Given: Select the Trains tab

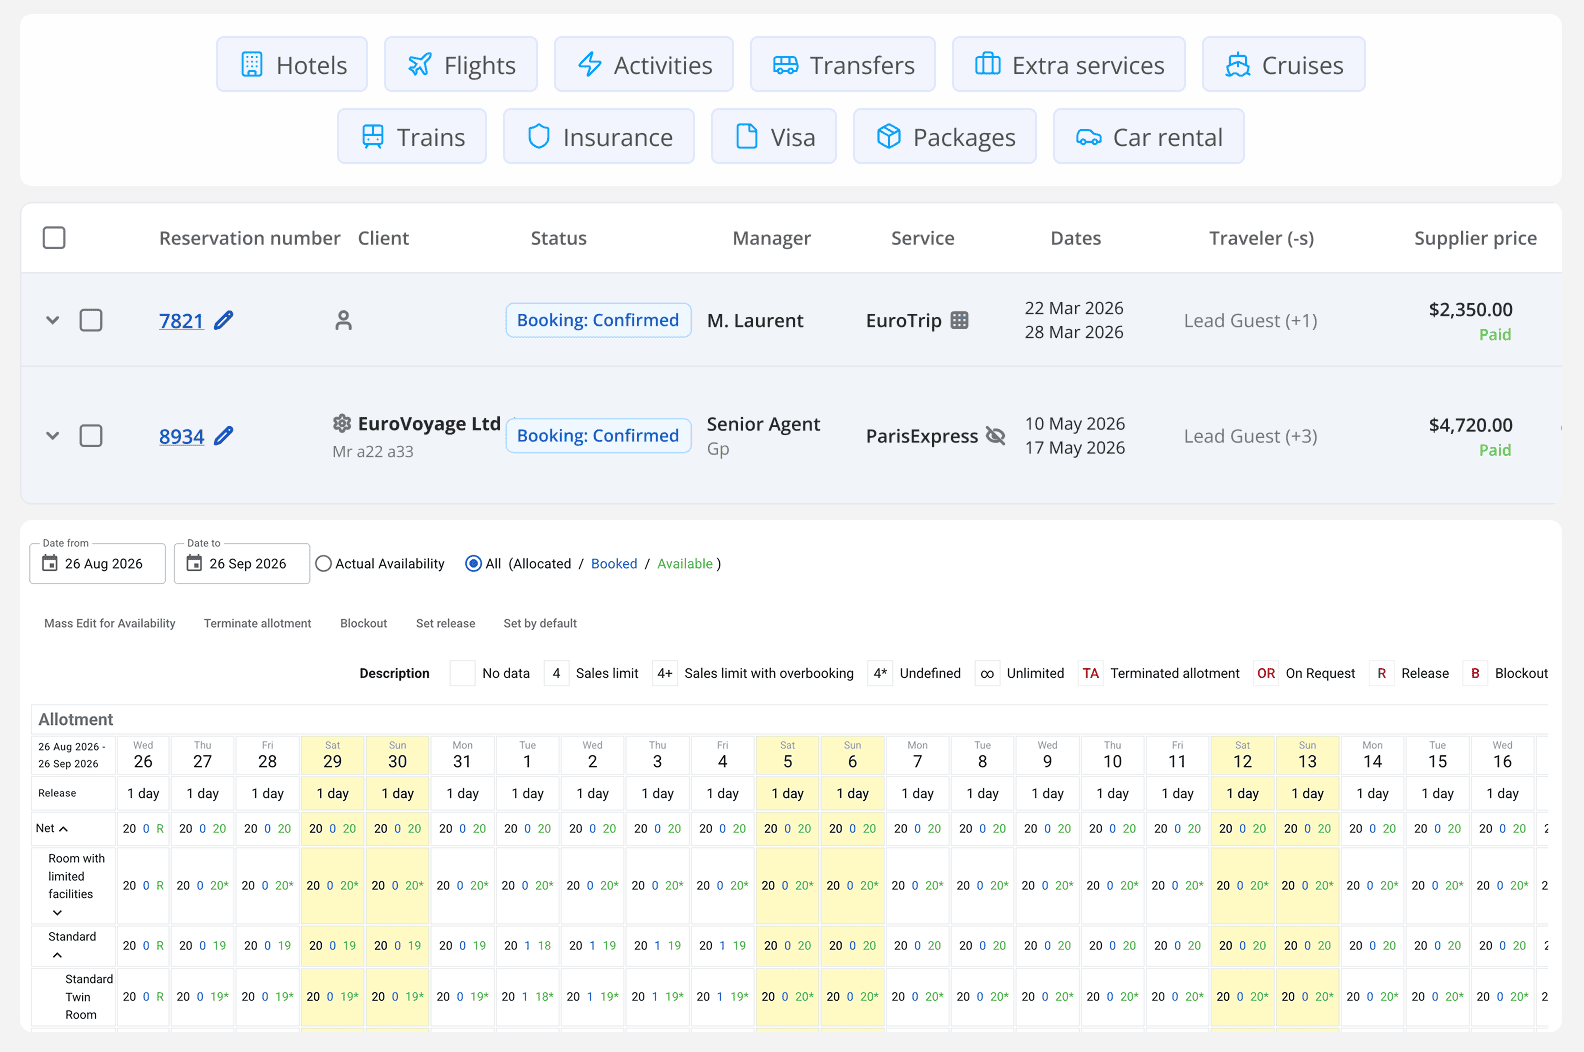Looking at the screenshot, I should (412, 137).
